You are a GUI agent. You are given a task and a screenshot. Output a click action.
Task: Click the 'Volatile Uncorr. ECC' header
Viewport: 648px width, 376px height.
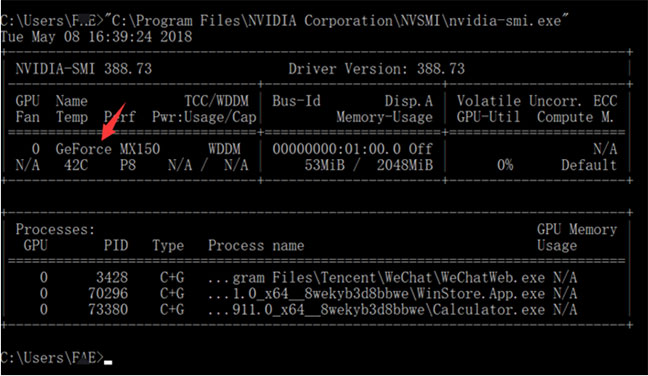pos(537,101)
